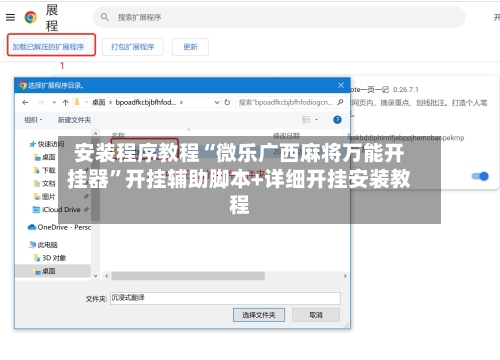Click the horizontal scrollbar in file list
The height and width of the screenshot is (360, 500).
pyautogui.click(x=188, y=276)
